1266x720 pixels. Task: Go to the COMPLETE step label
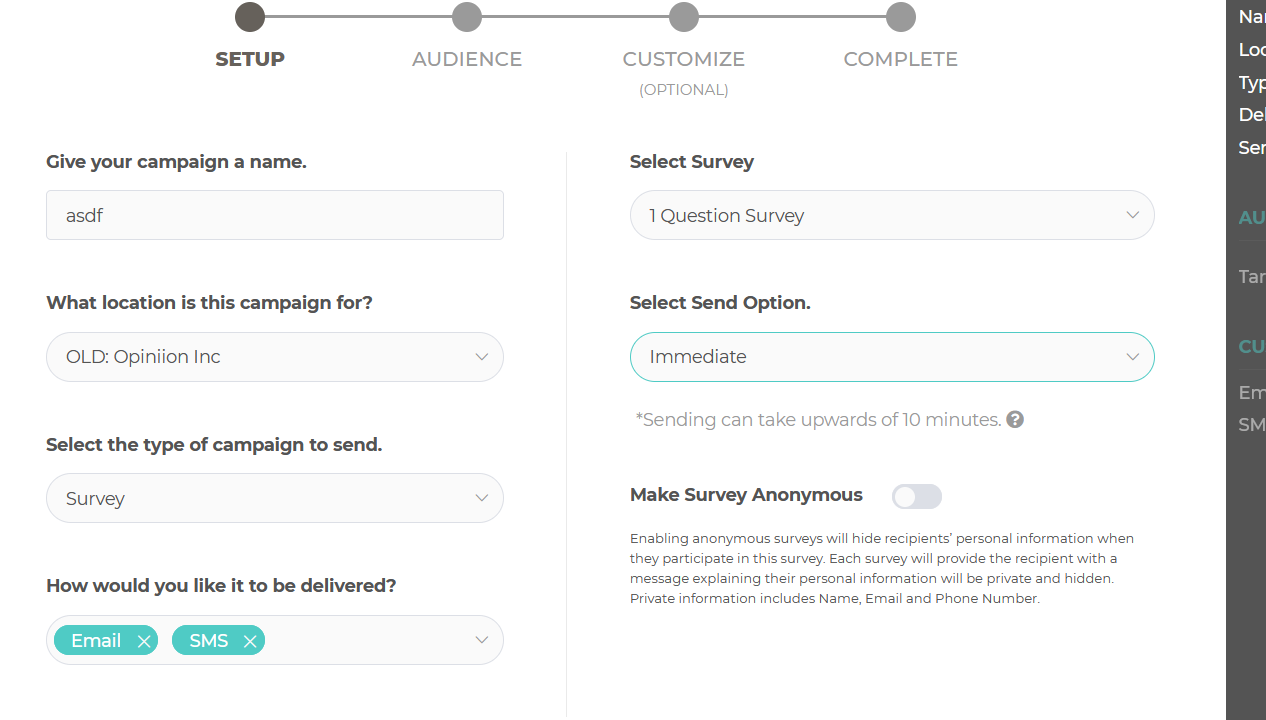click(x=901, y=59)
